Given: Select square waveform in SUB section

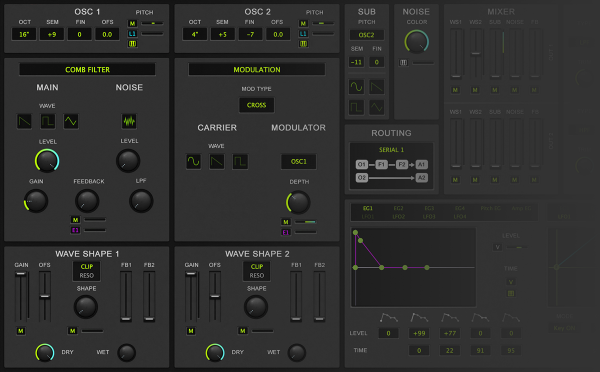Looking at the screenshot, I should pyautogui.click(x=356, y=108).
